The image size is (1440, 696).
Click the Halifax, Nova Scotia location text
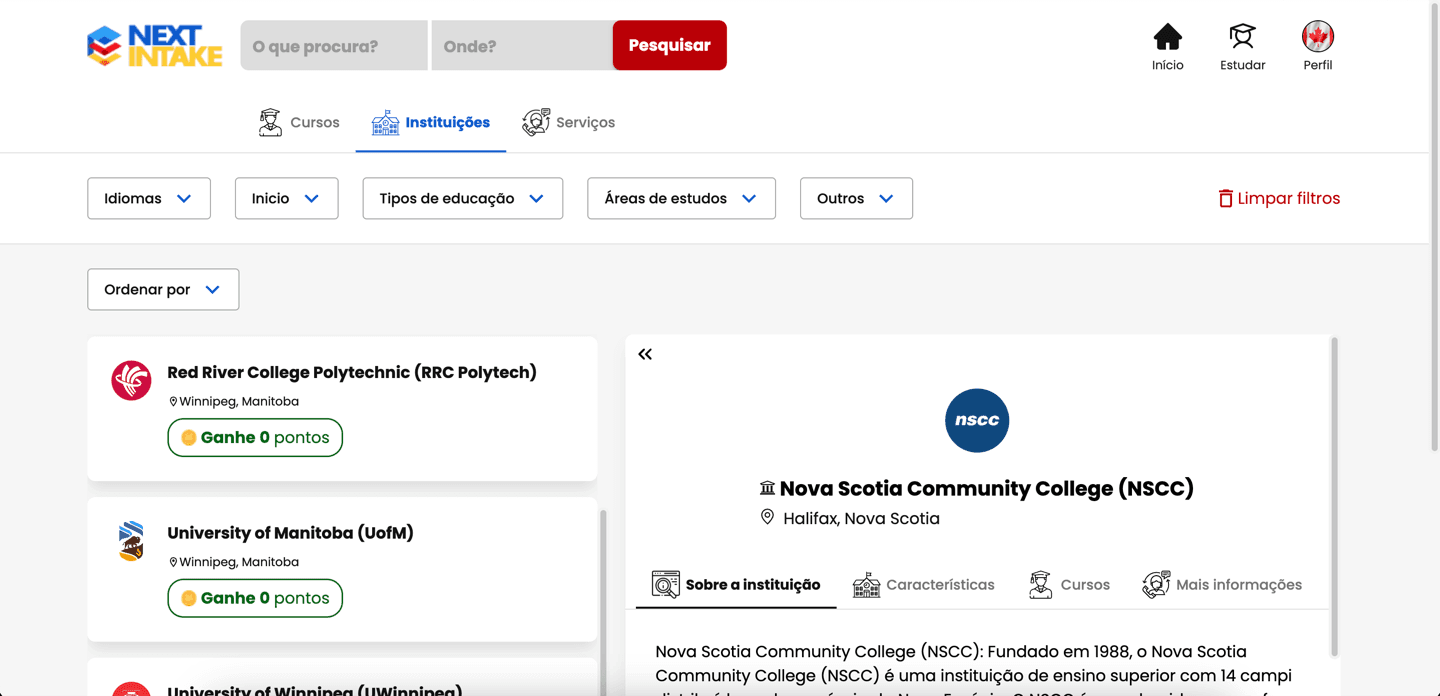point(862,518)
